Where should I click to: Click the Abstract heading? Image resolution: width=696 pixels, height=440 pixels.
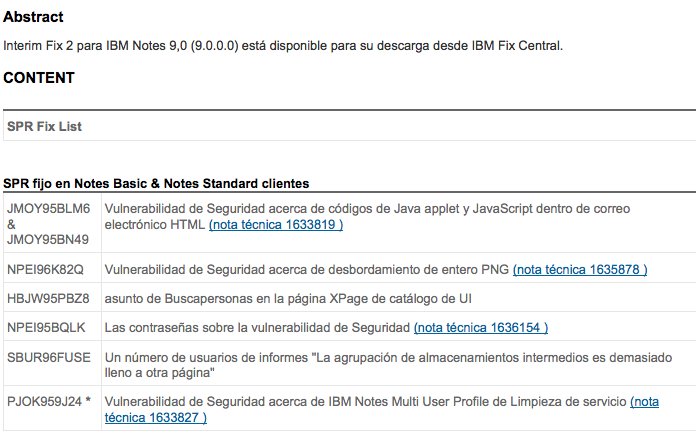click(33, 17)
